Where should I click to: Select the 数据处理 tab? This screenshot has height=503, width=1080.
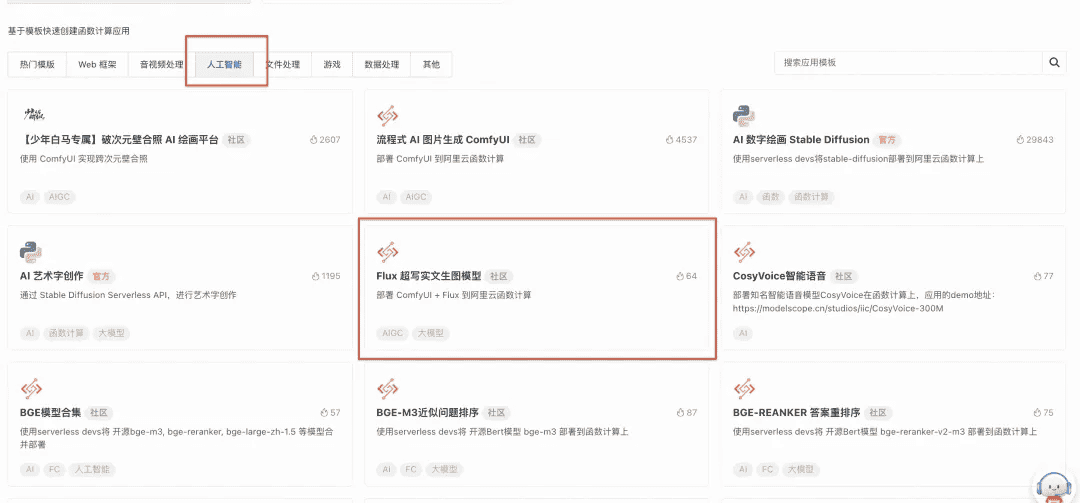(381, 64)
